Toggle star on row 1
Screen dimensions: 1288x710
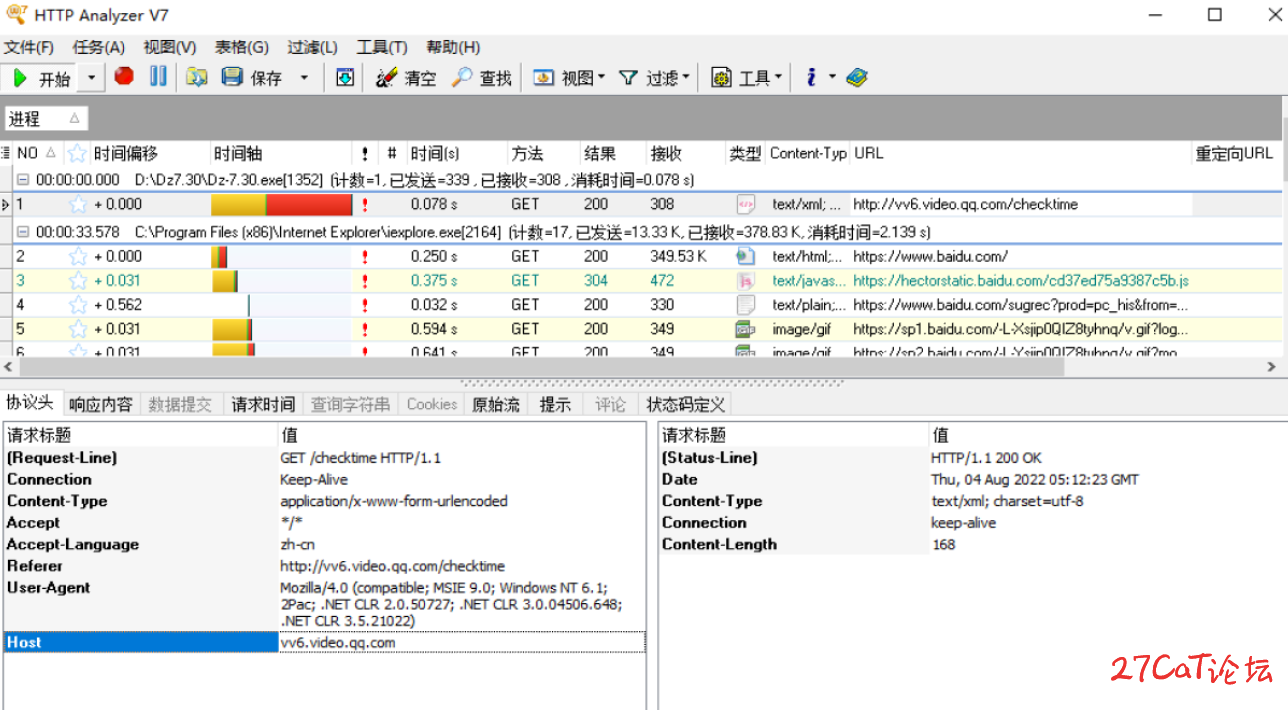pyautogui.click(x=78, y=204)
